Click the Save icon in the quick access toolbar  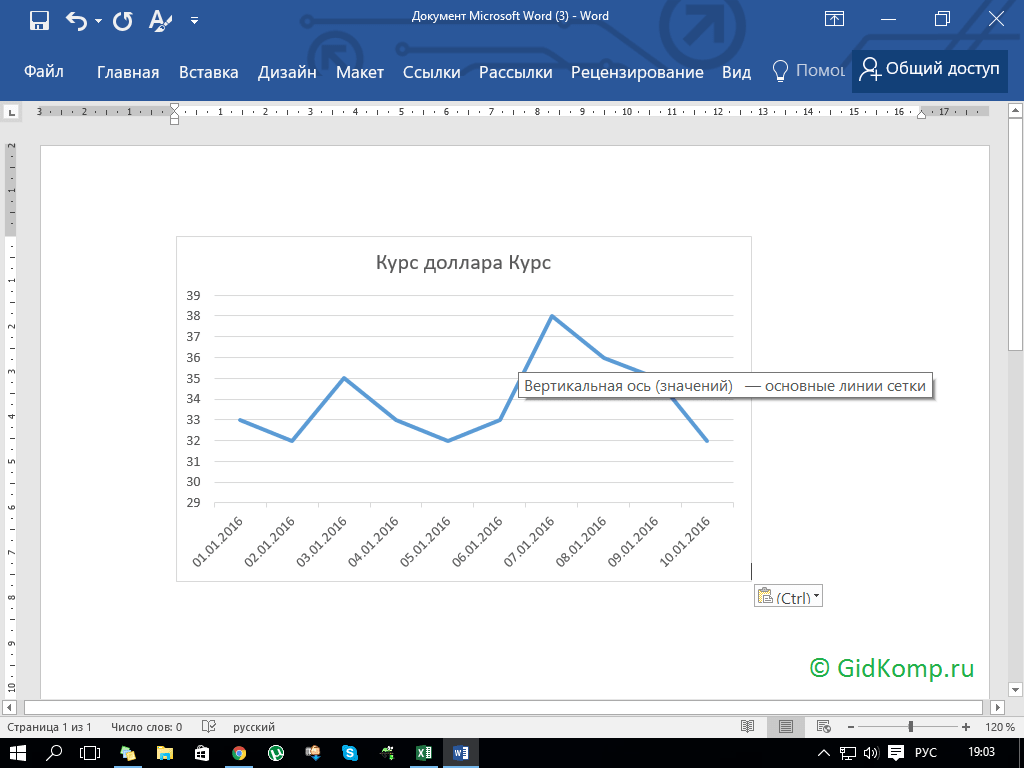(x=40, y=19)
